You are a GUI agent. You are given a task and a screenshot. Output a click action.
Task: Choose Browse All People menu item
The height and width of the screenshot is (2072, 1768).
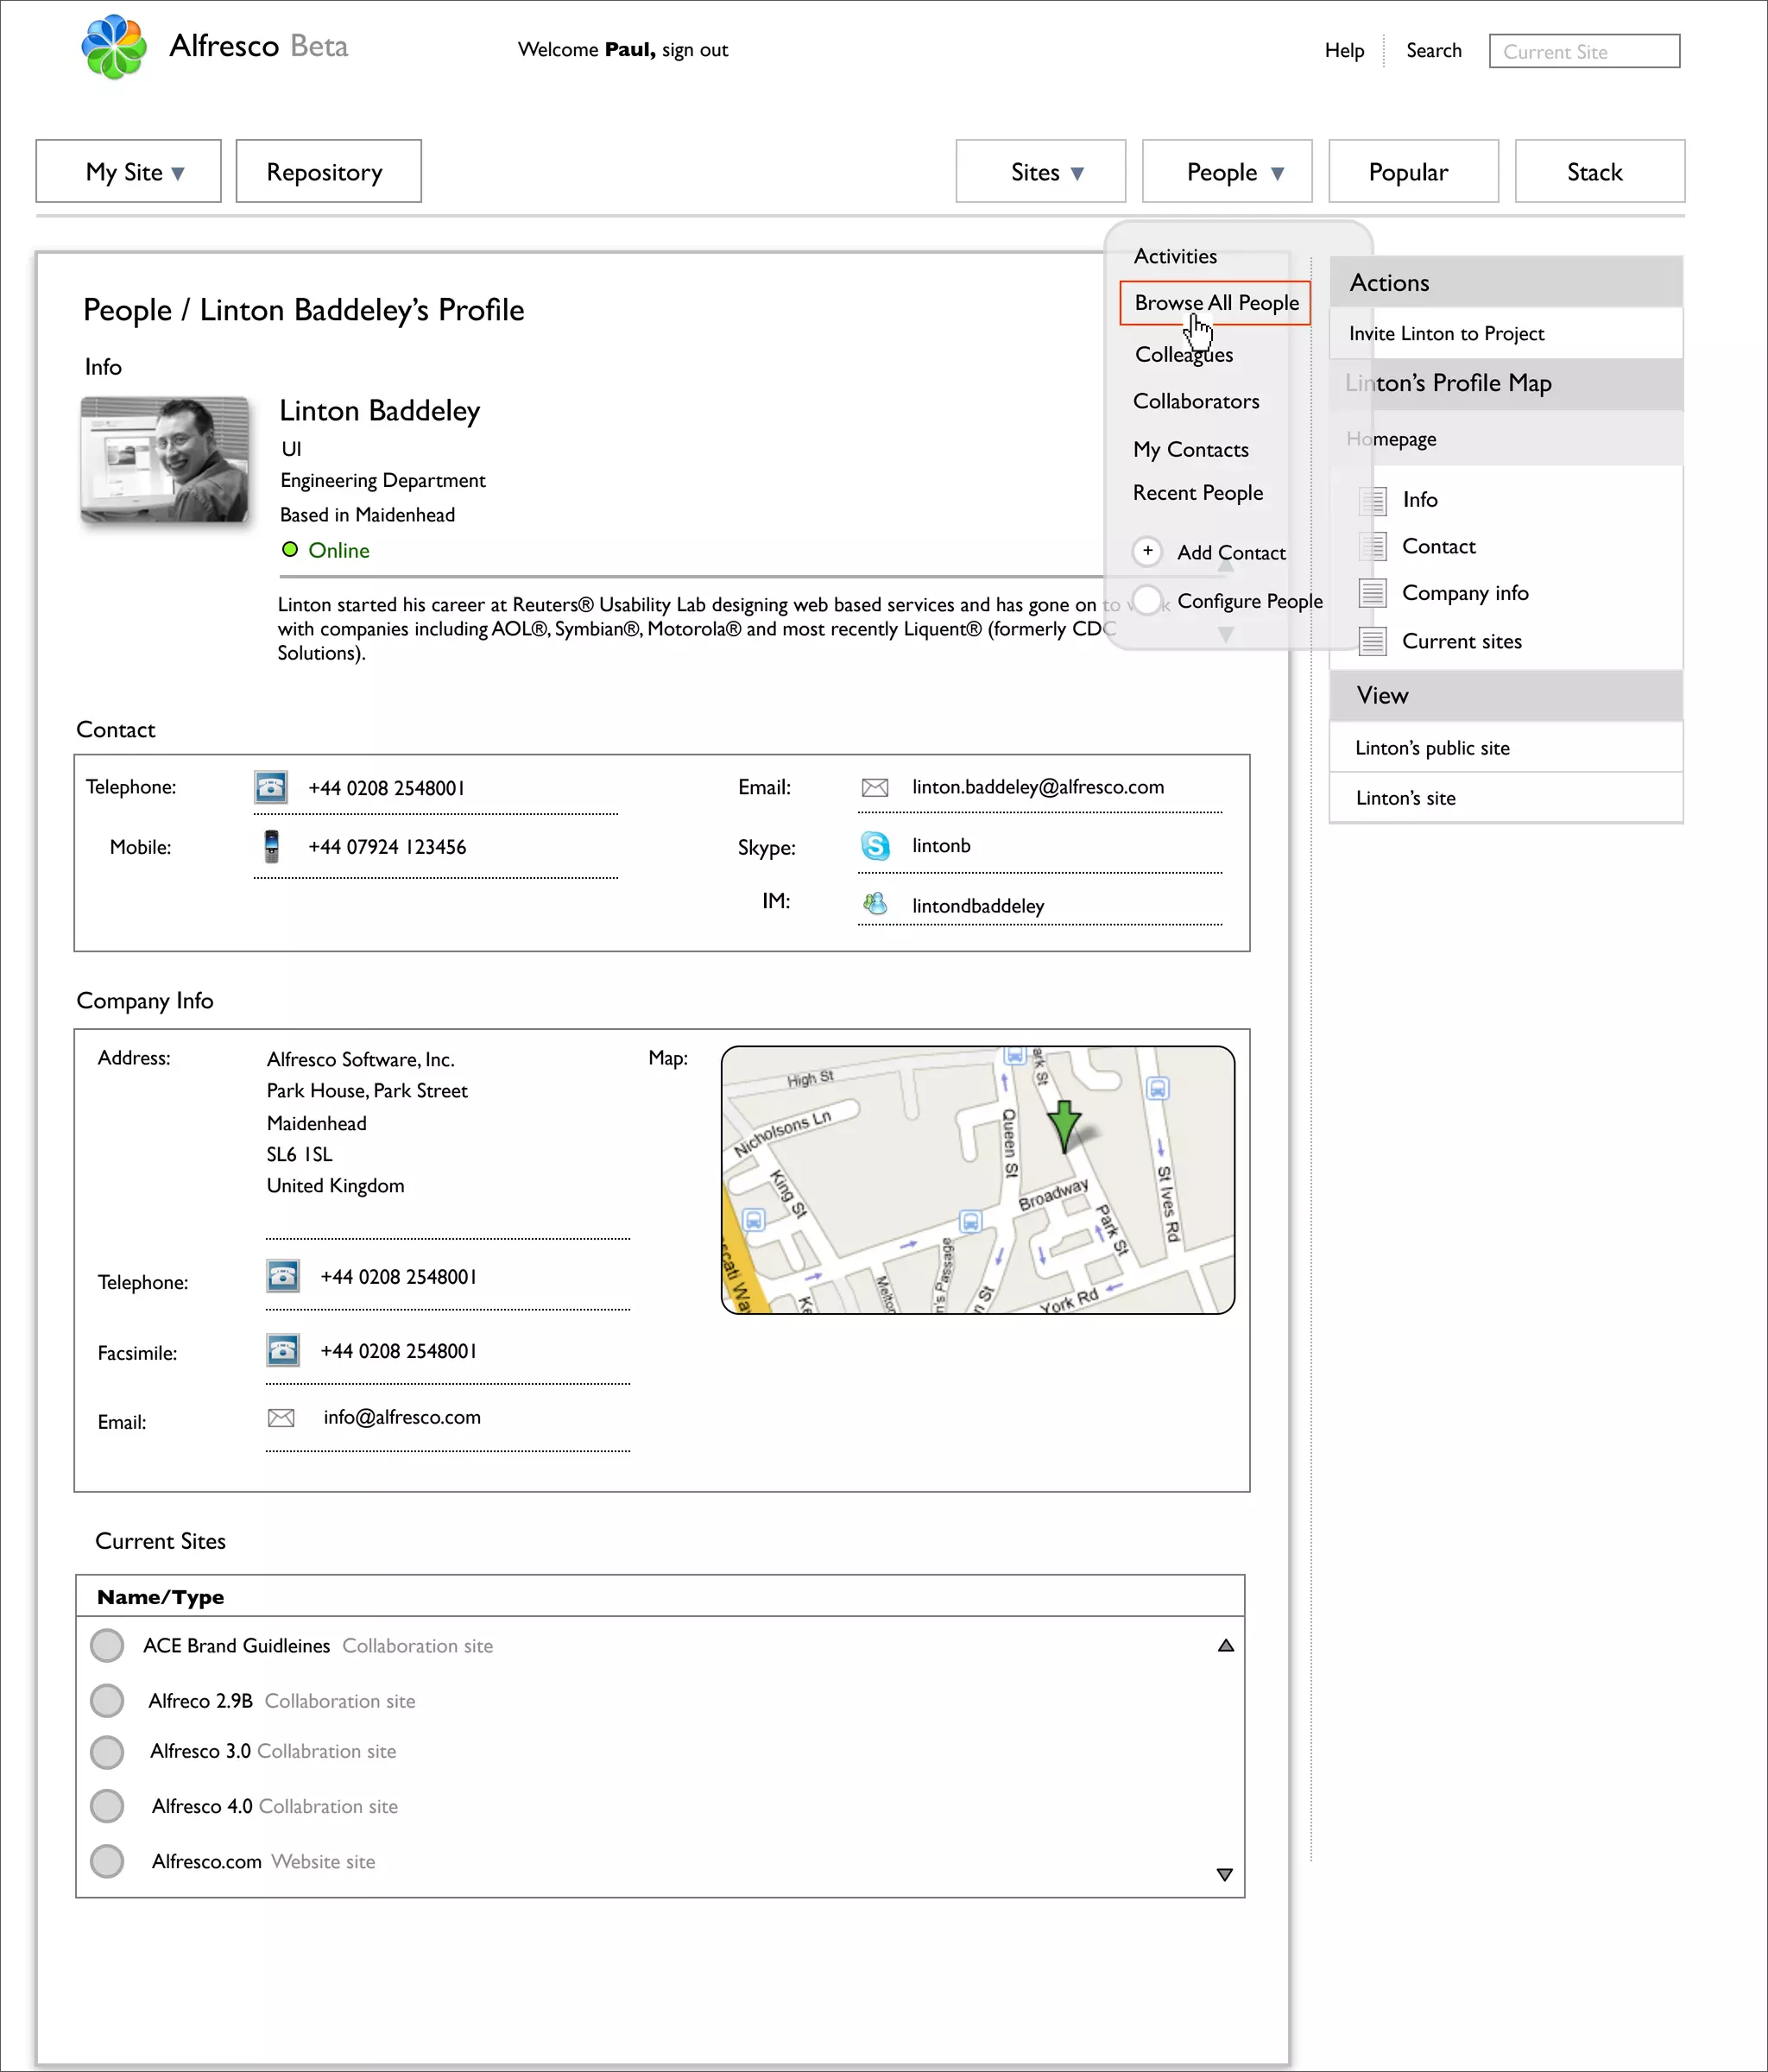(1215, 303)
